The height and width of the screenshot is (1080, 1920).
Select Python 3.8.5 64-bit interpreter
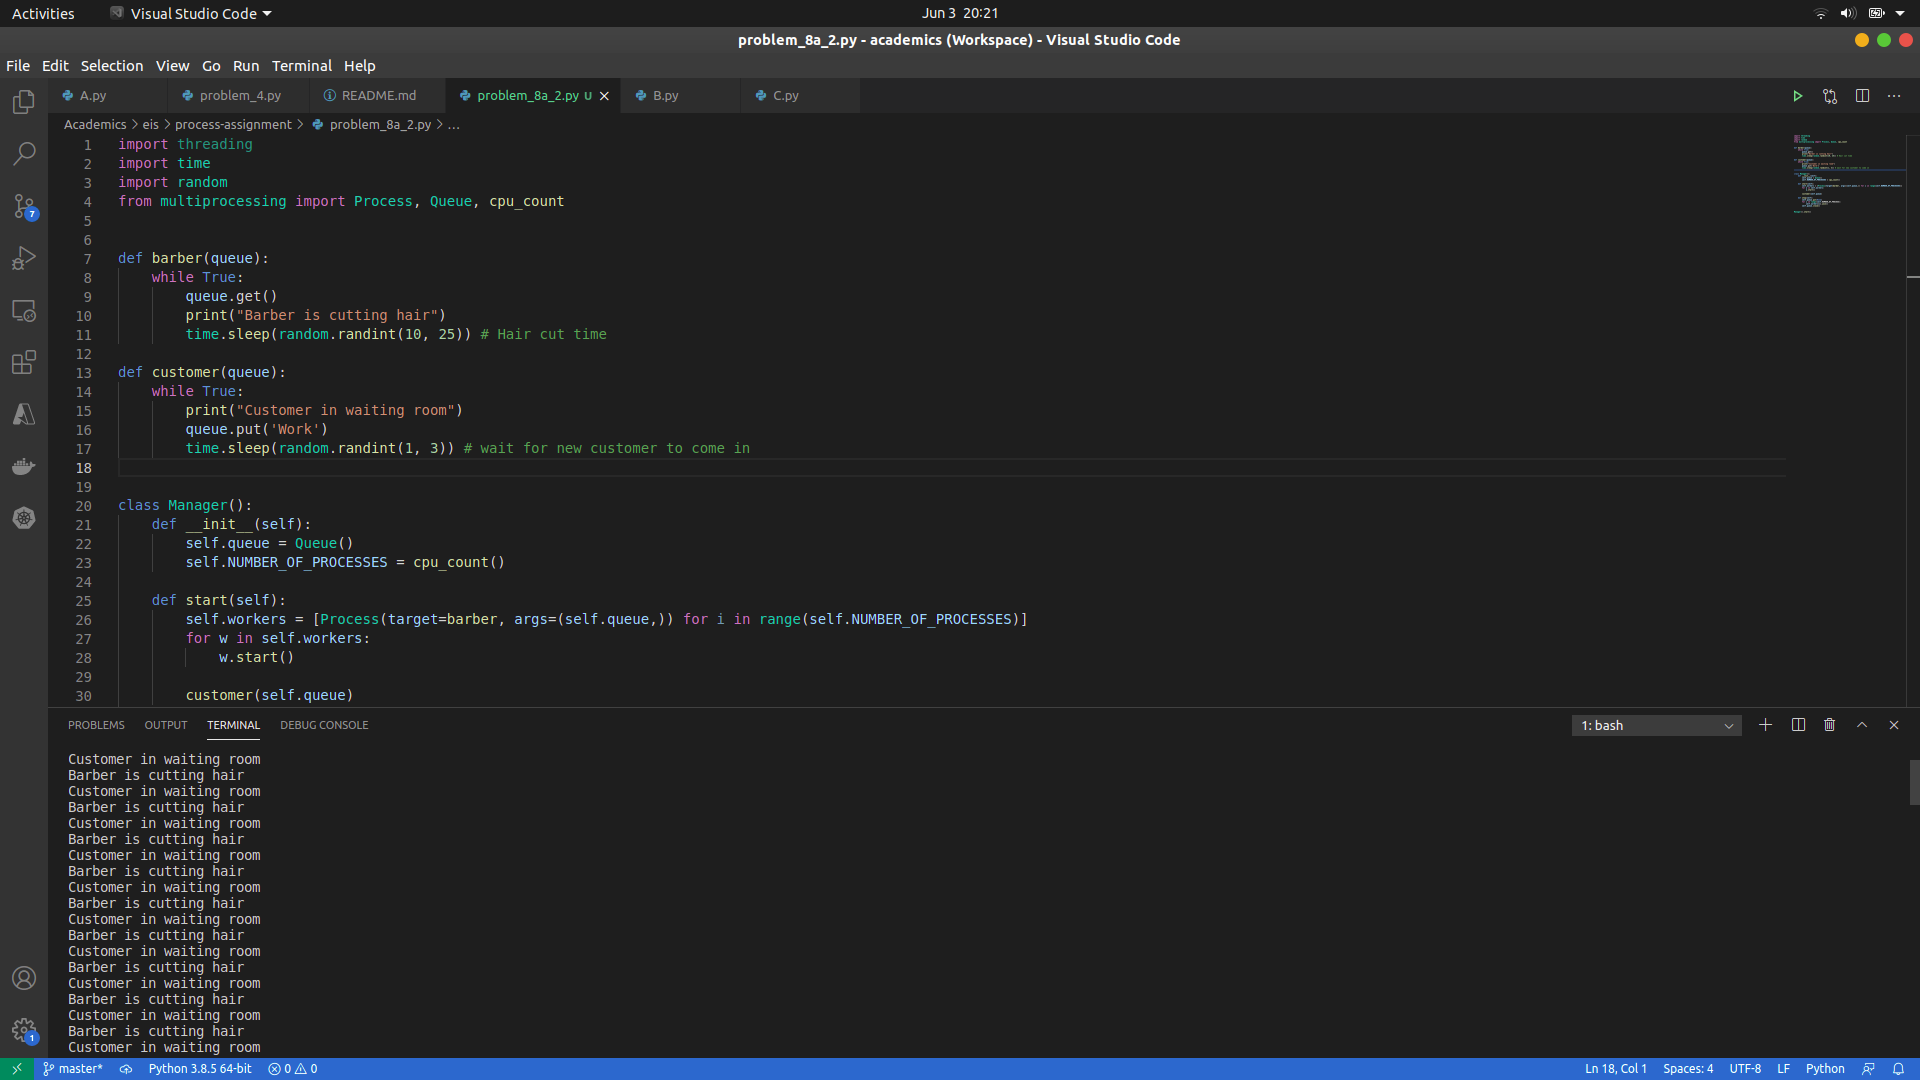[200, 1069]
